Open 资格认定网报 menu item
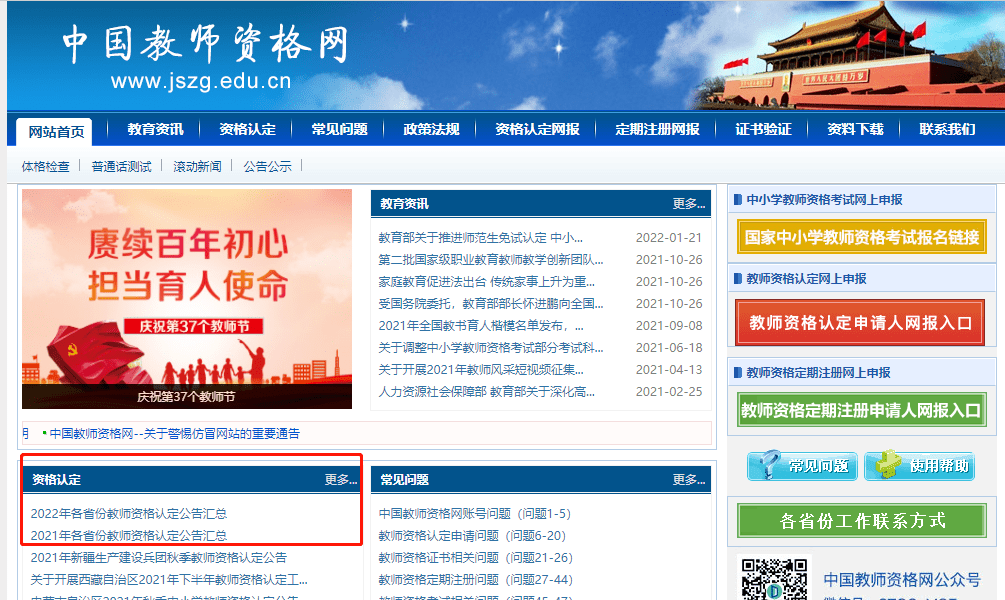 (x=537, y=129)
